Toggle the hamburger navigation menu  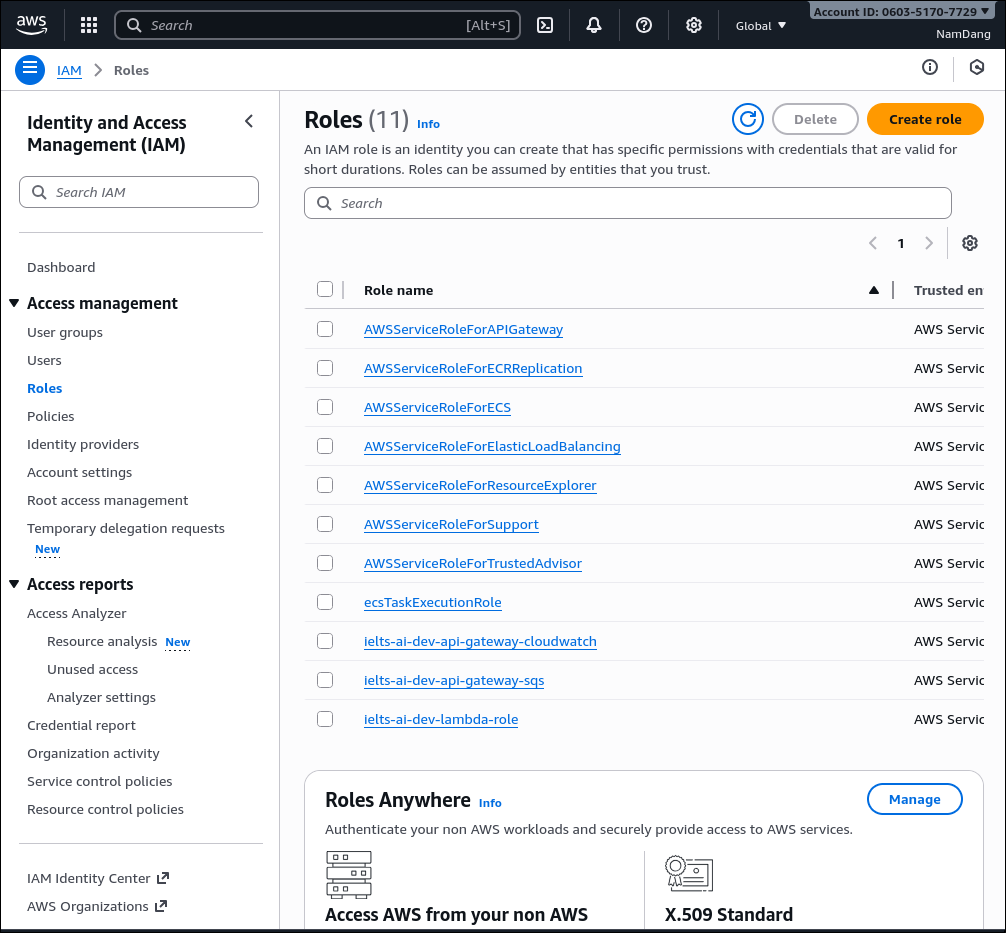[x=30, y=69]
